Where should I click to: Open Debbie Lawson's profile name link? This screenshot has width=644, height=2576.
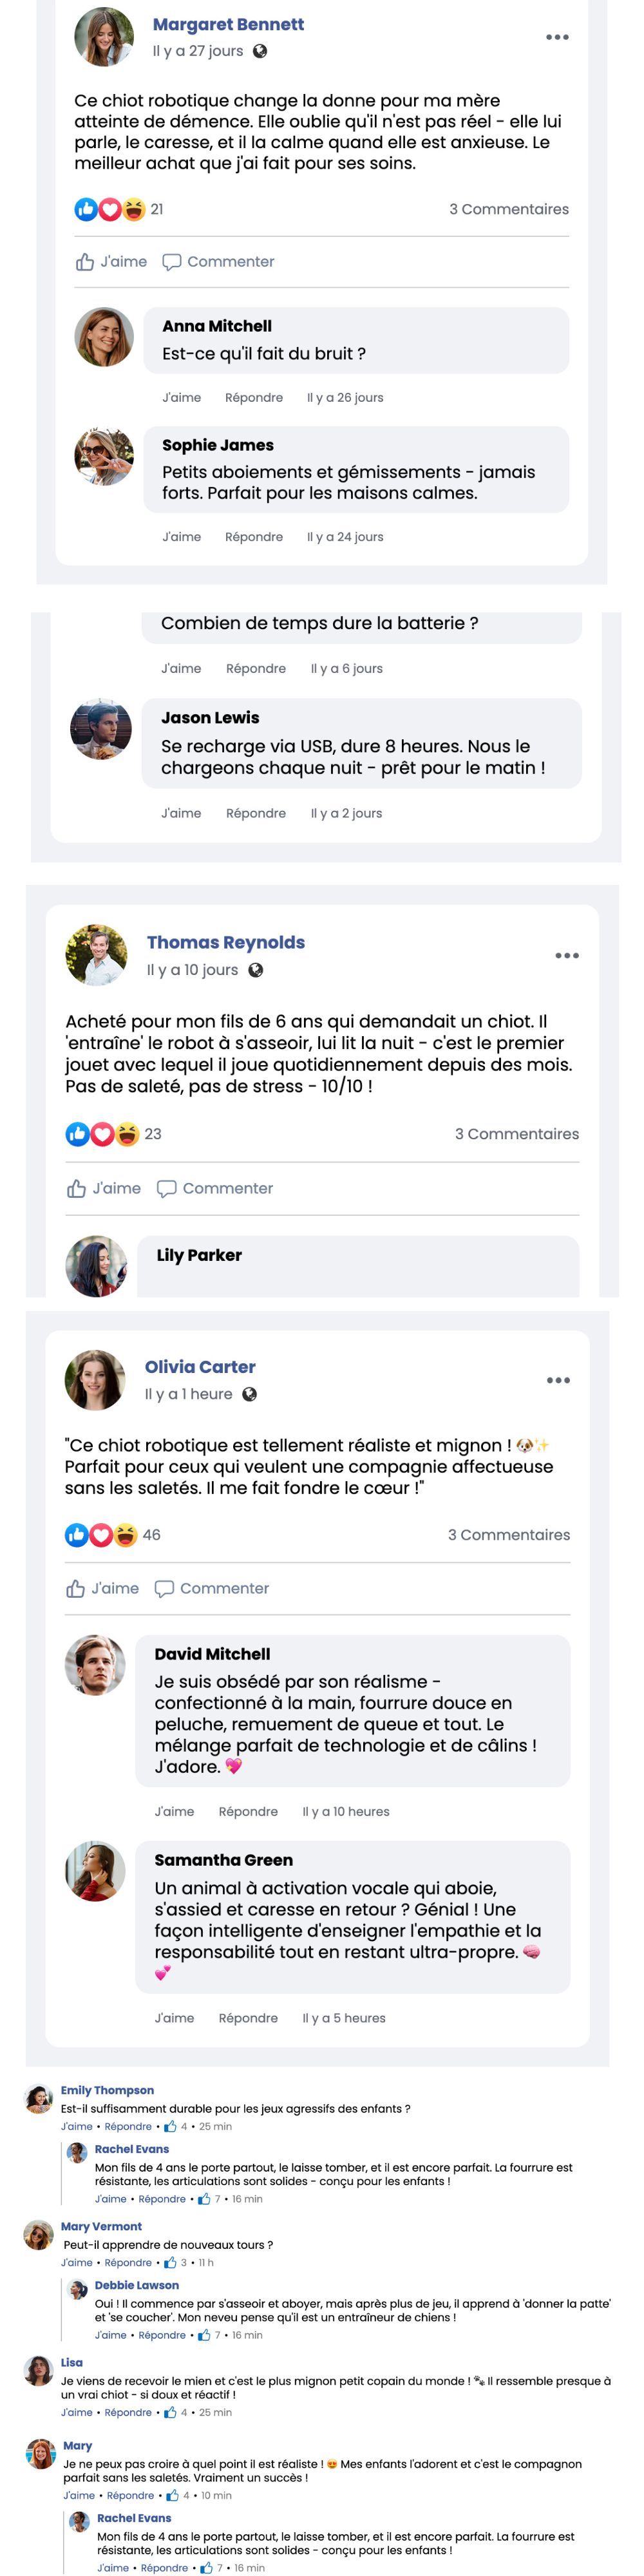pos(137,2285)
